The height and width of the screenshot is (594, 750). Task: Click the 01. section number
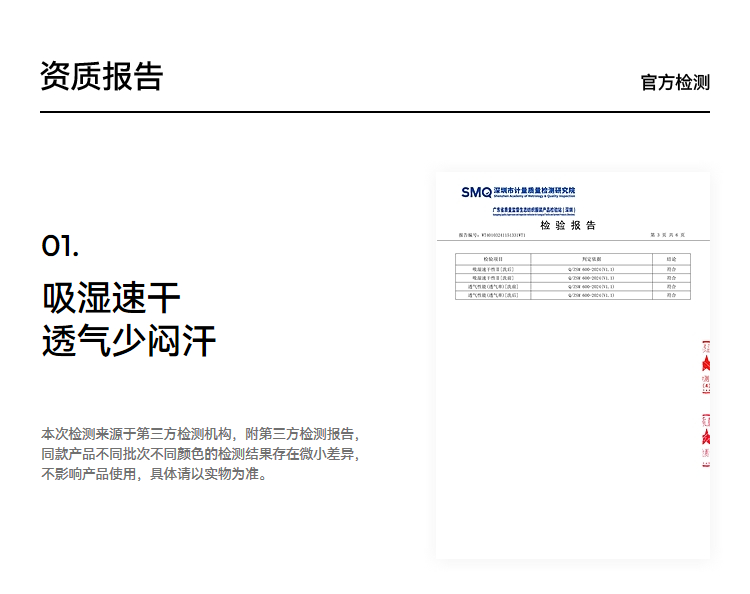[60, 245]
